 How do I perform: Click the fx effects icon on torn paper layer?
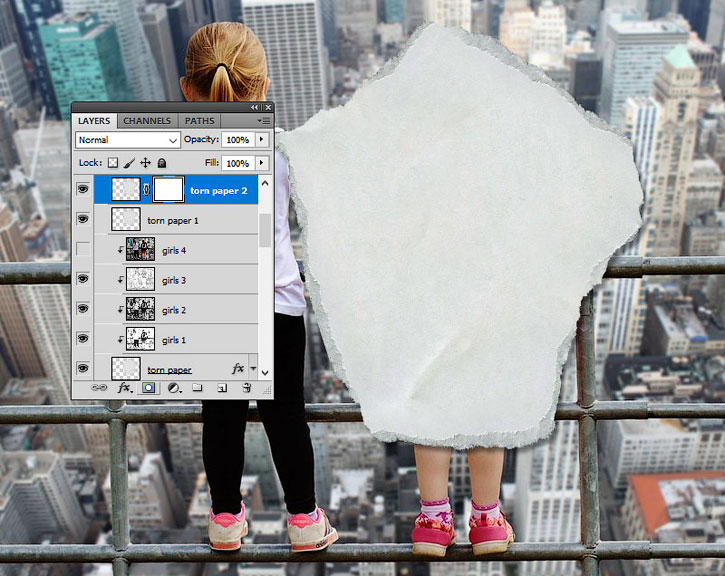(238, 368)
